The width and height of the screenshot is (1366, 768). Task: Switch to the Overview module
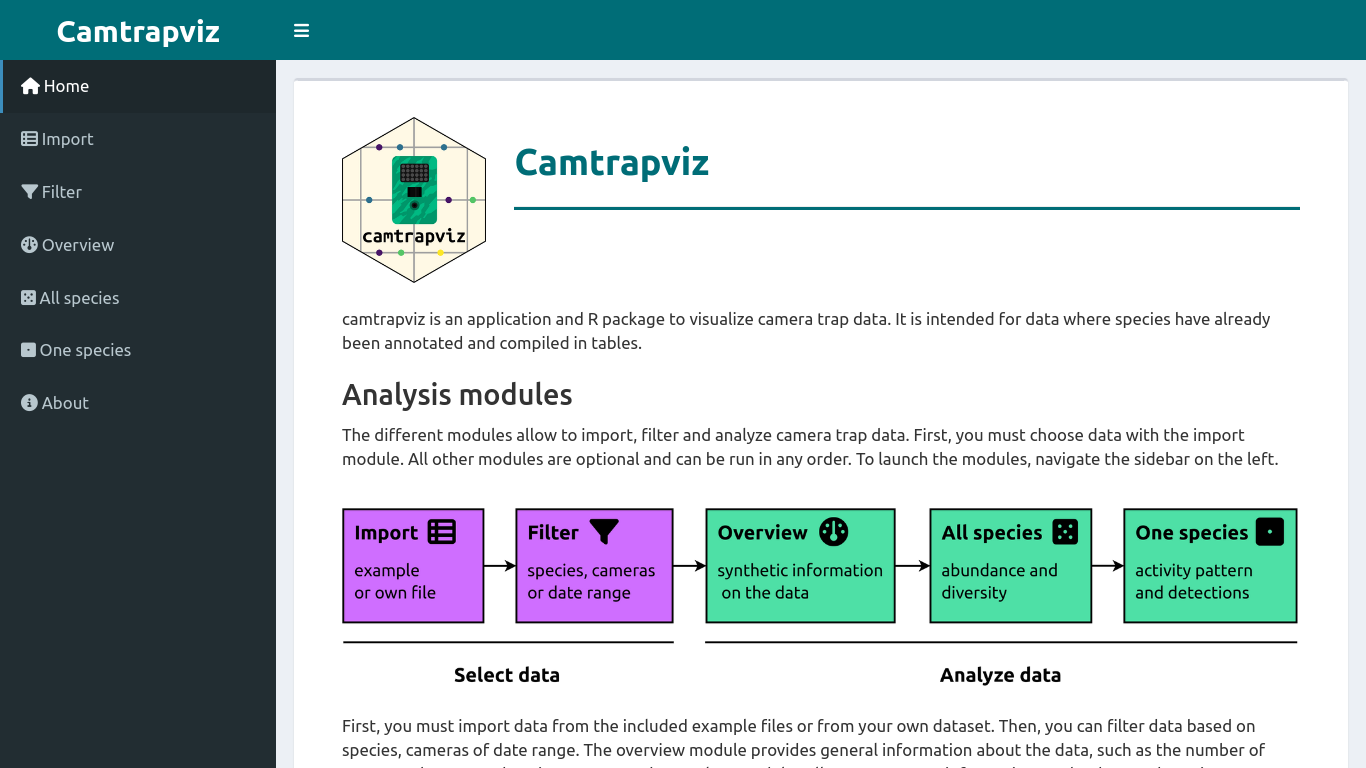(76, 244)
